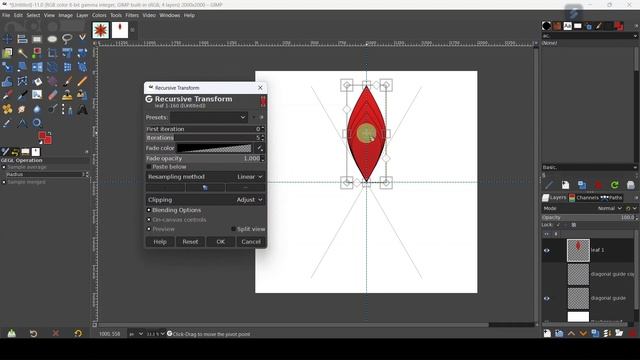Screen dimensions: 640x360
Task: Select the Blur/Sharpen drop tool
Action: [x=37, y=109]
